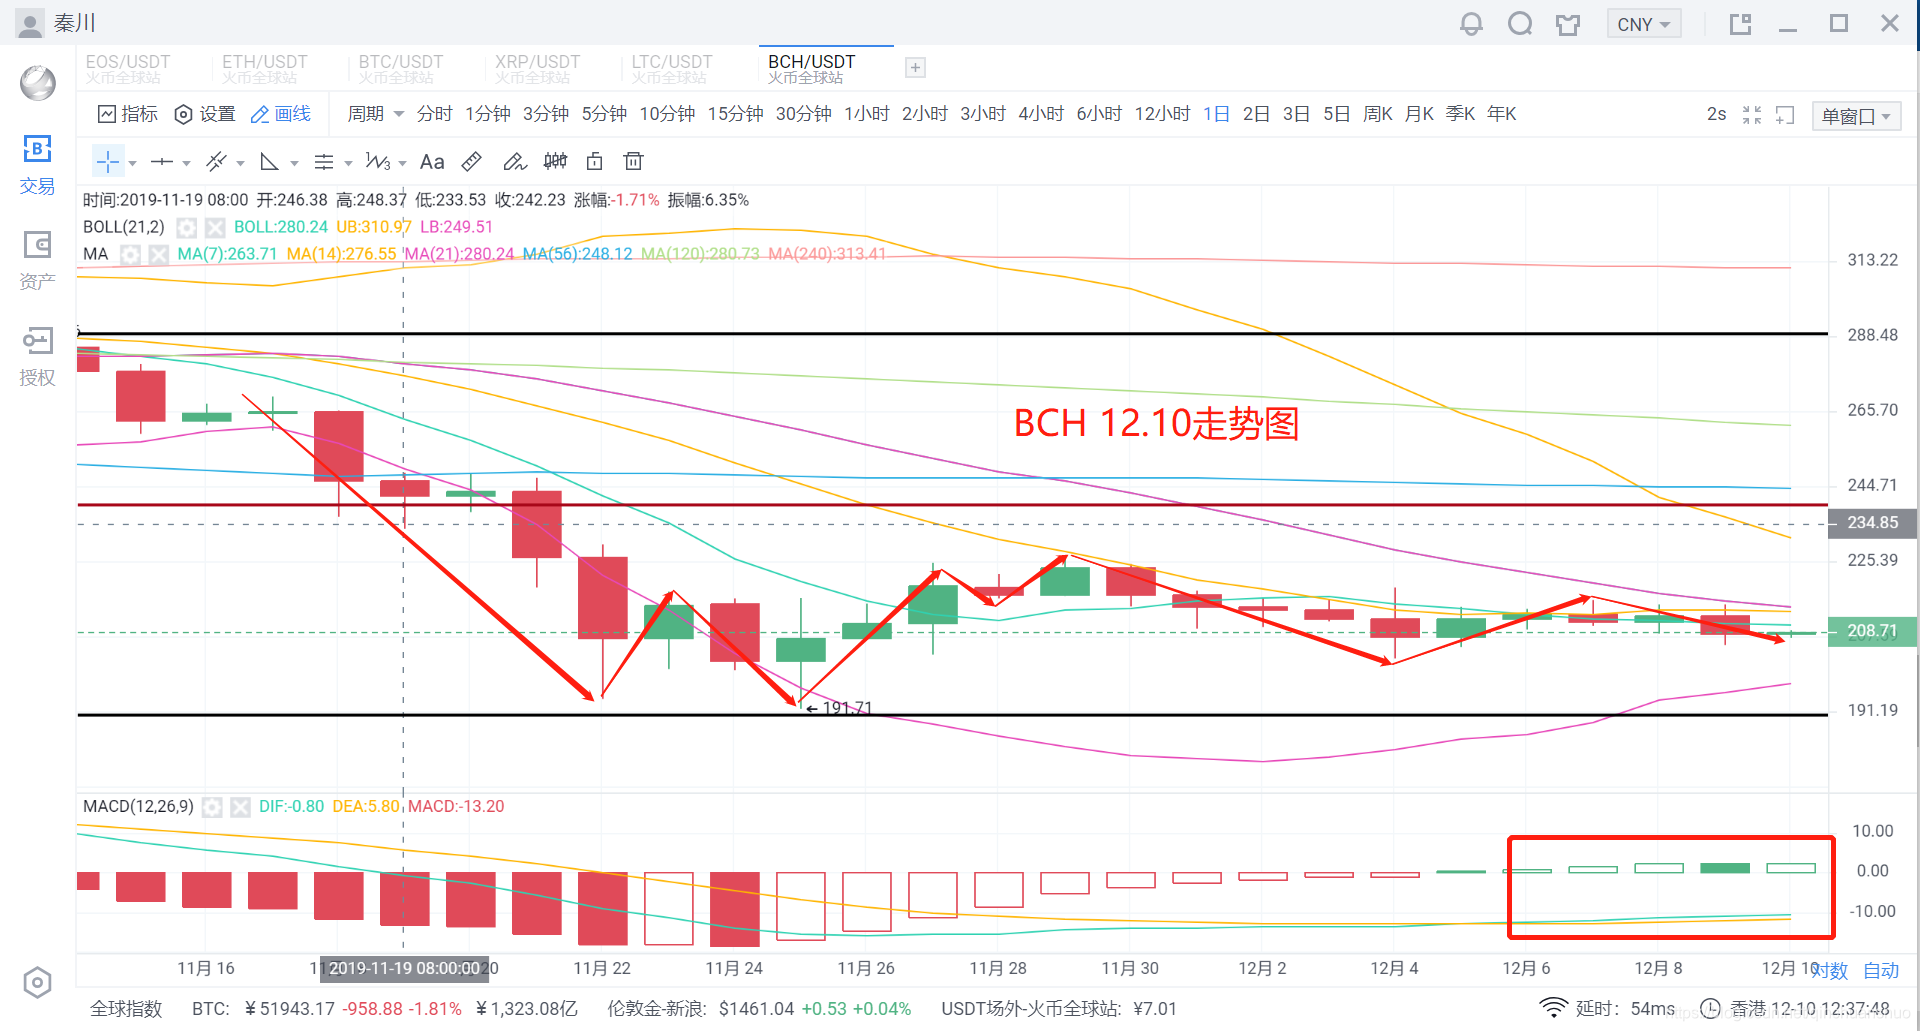Open the CNY currency dropdown
Image resolution: width=1920 pixels, height=1031 pixels.
[x=1644, y=24]
